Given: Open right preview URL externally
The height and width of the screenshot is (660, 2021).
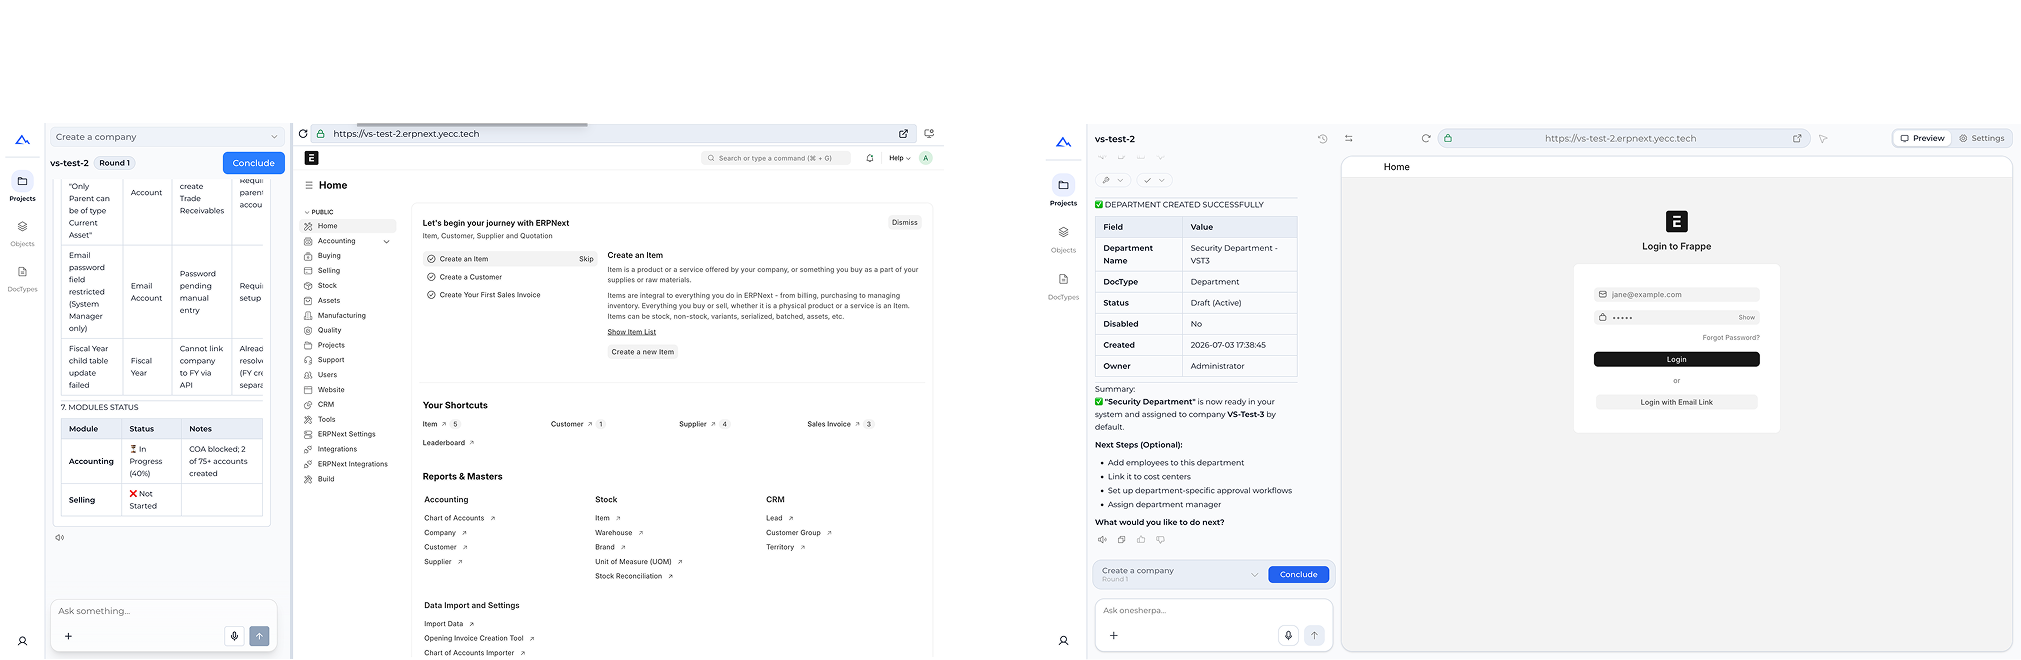Looking at the screenshot, I should click(x=1797, y=139).
